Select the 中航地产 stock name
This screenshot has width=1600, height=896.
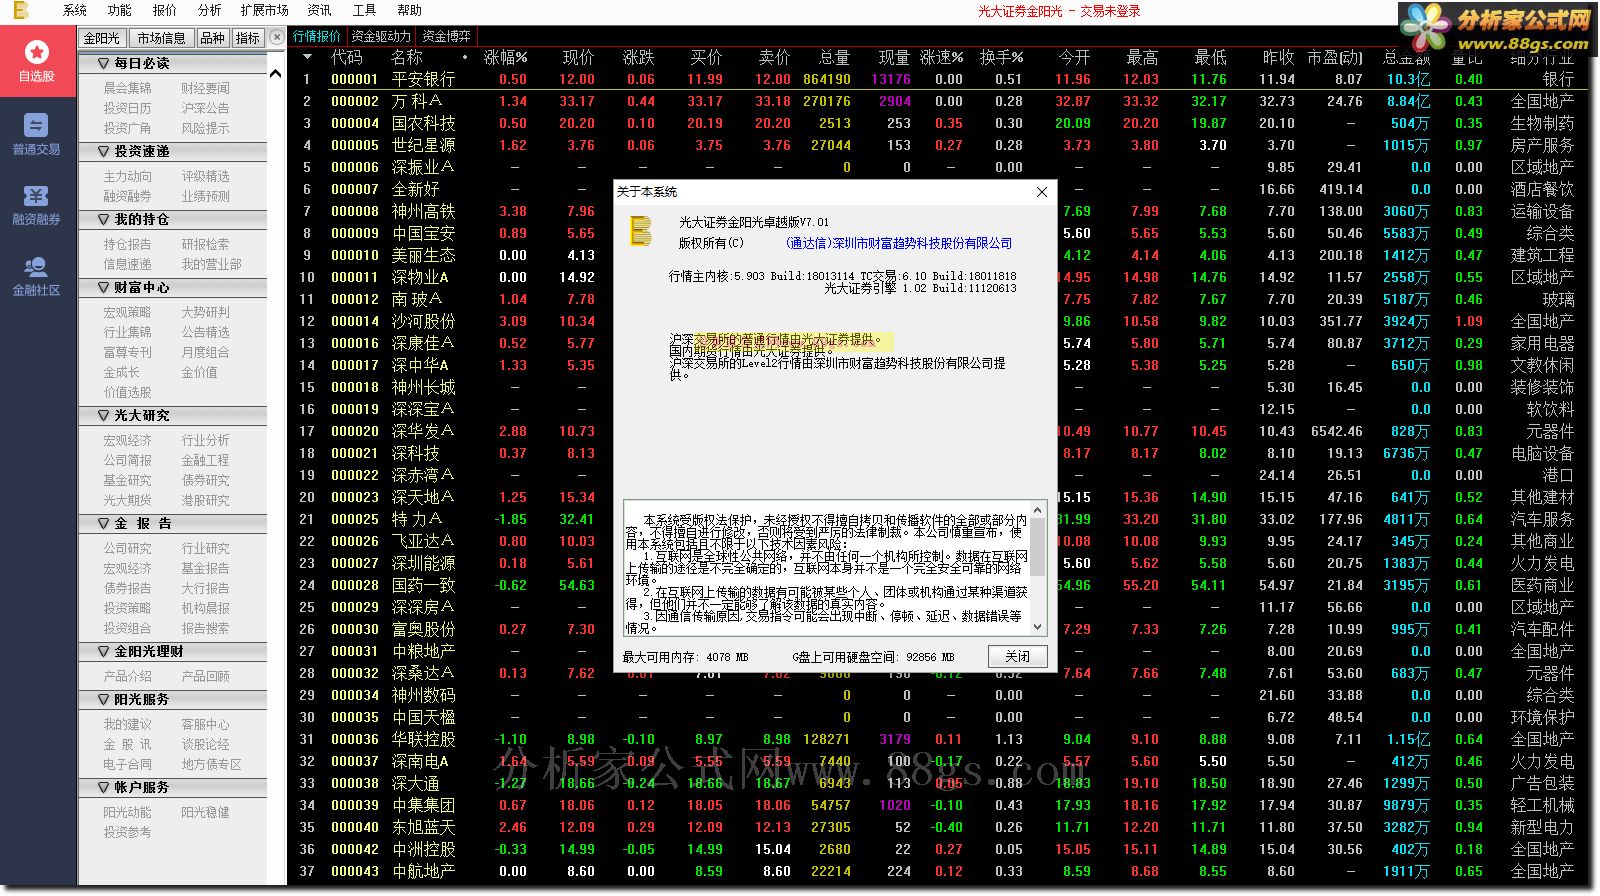pos(423,871)
